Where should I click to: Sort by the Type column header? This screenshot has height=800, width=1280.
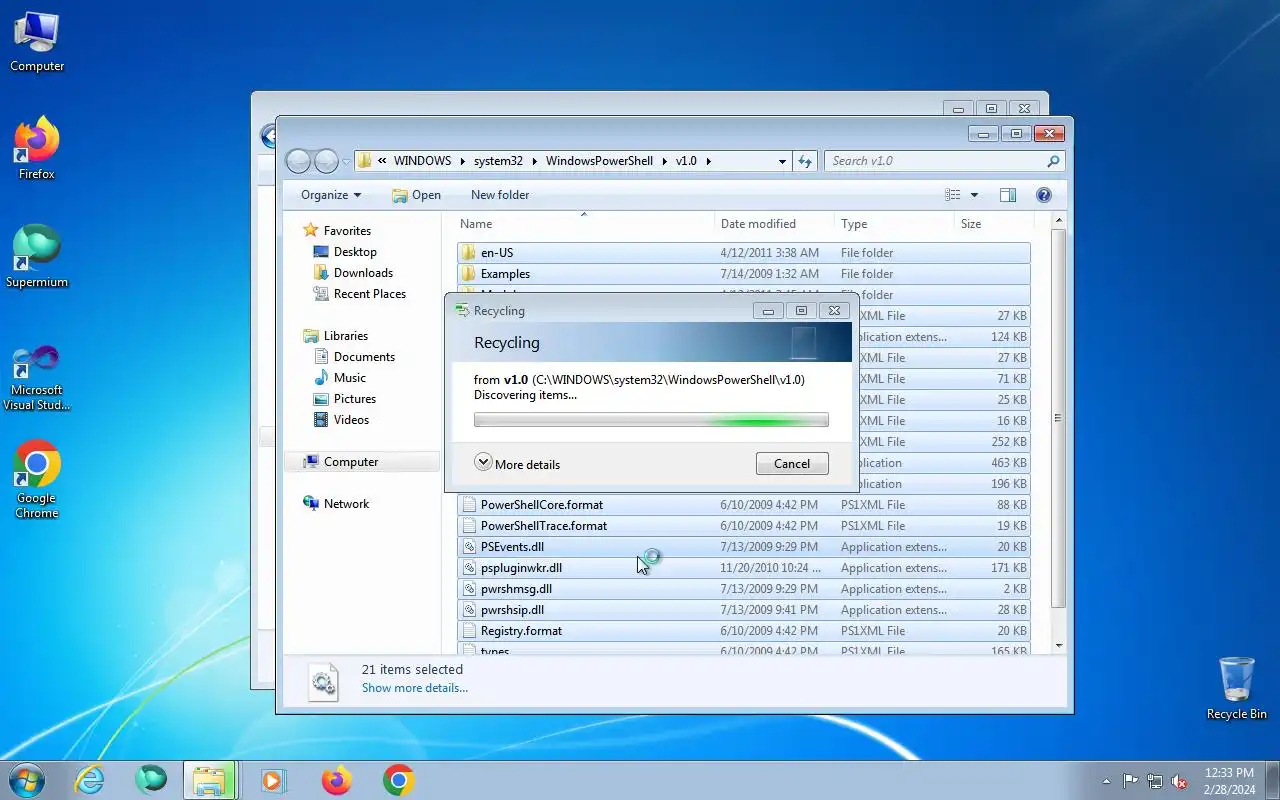[x=895, y=224]
